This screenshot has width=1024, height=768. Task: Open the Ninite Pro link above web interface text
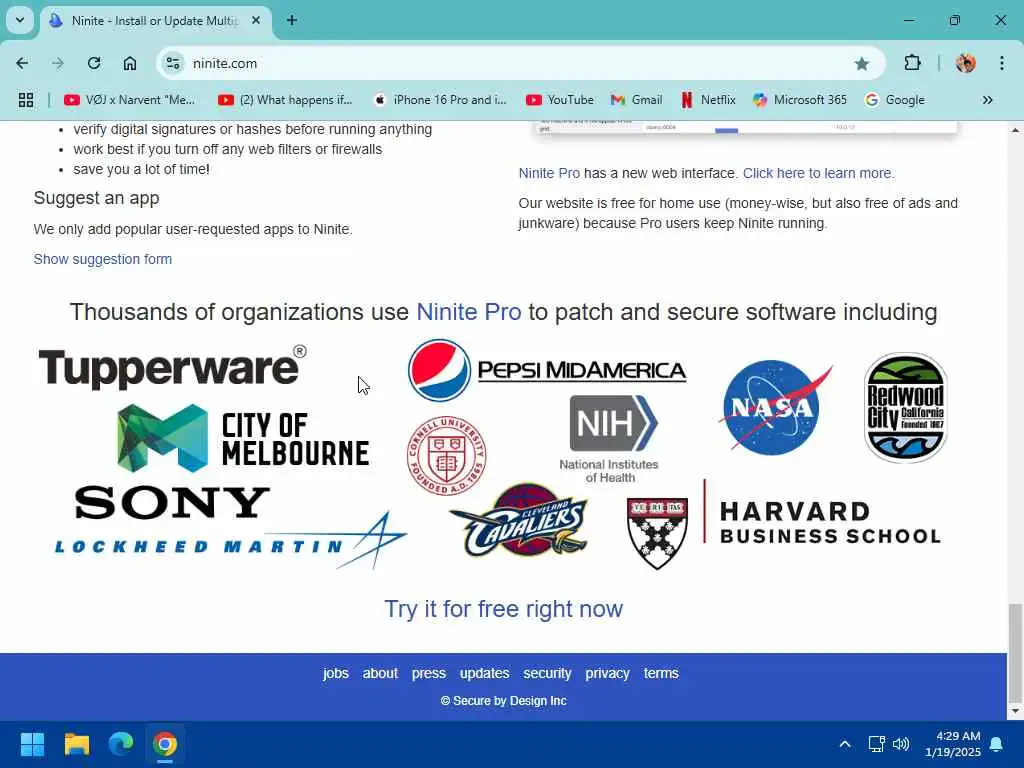[549, 173]
